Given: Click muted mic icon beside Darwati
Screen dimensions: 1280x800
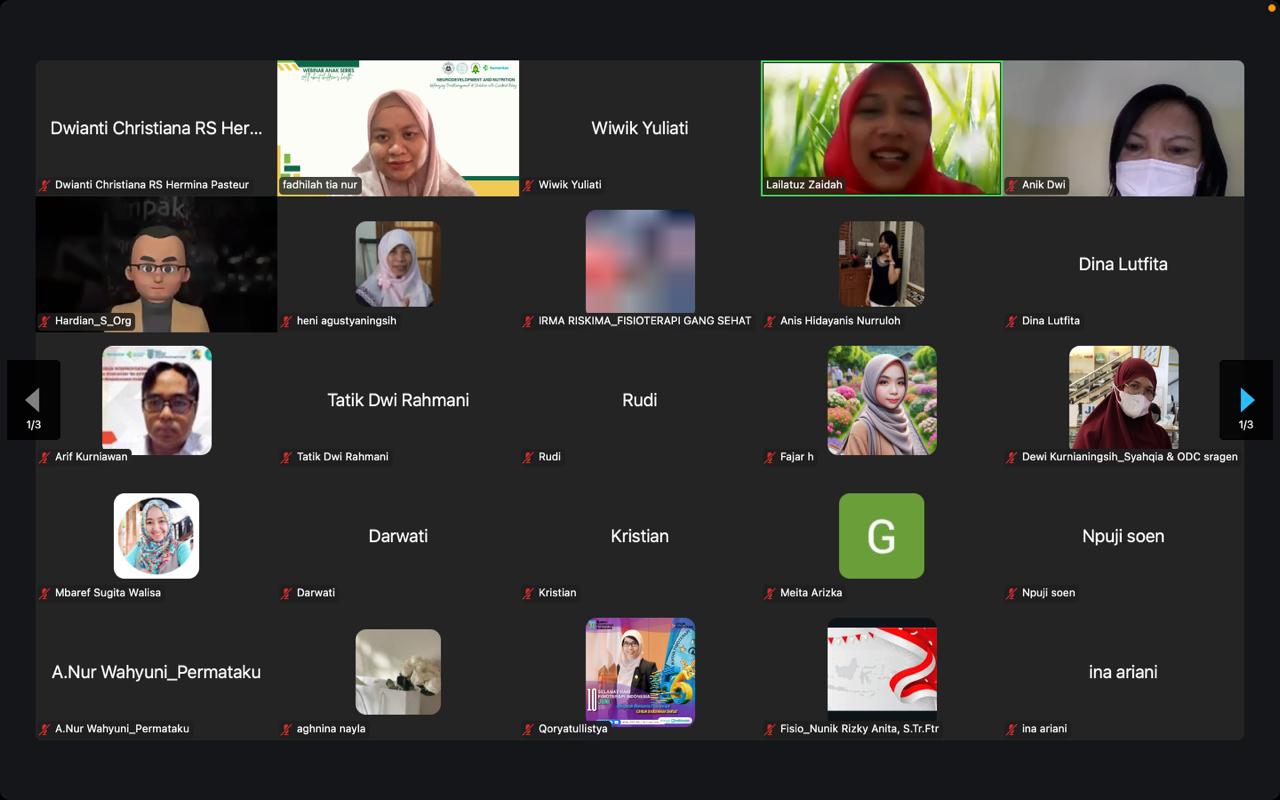Looking at the screenshot, I should [287, 593].
